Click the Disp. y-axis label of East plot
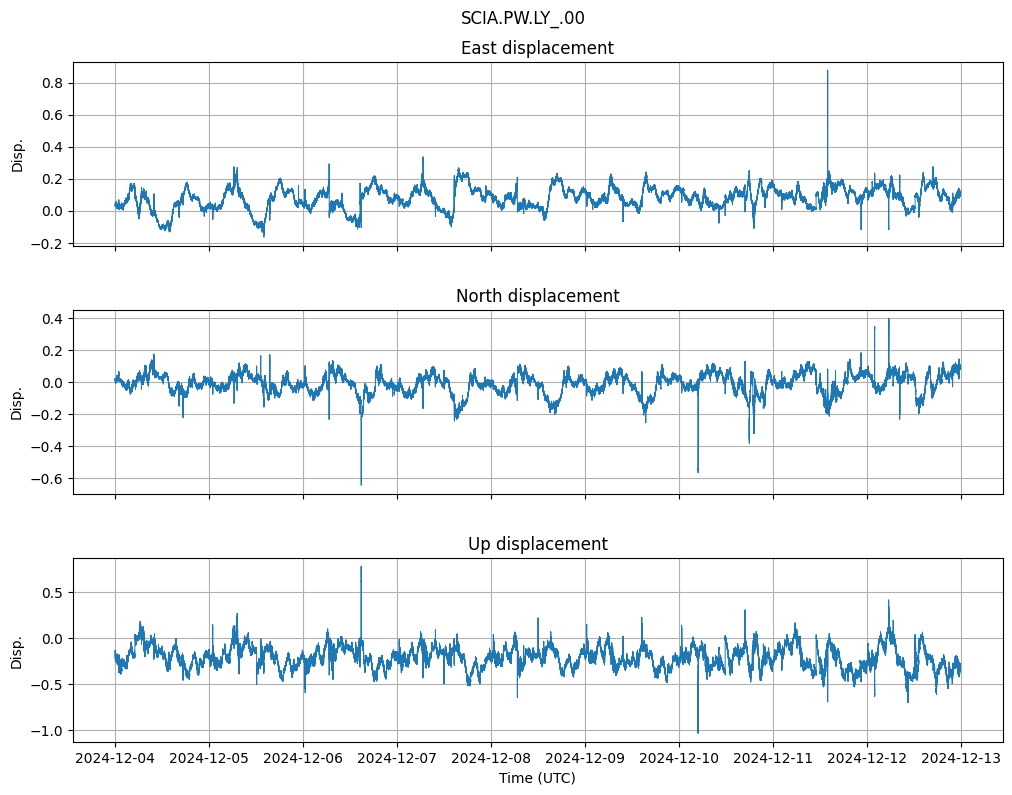Image resolution: width=1012 pixels, height=795 pixels. 18,155
